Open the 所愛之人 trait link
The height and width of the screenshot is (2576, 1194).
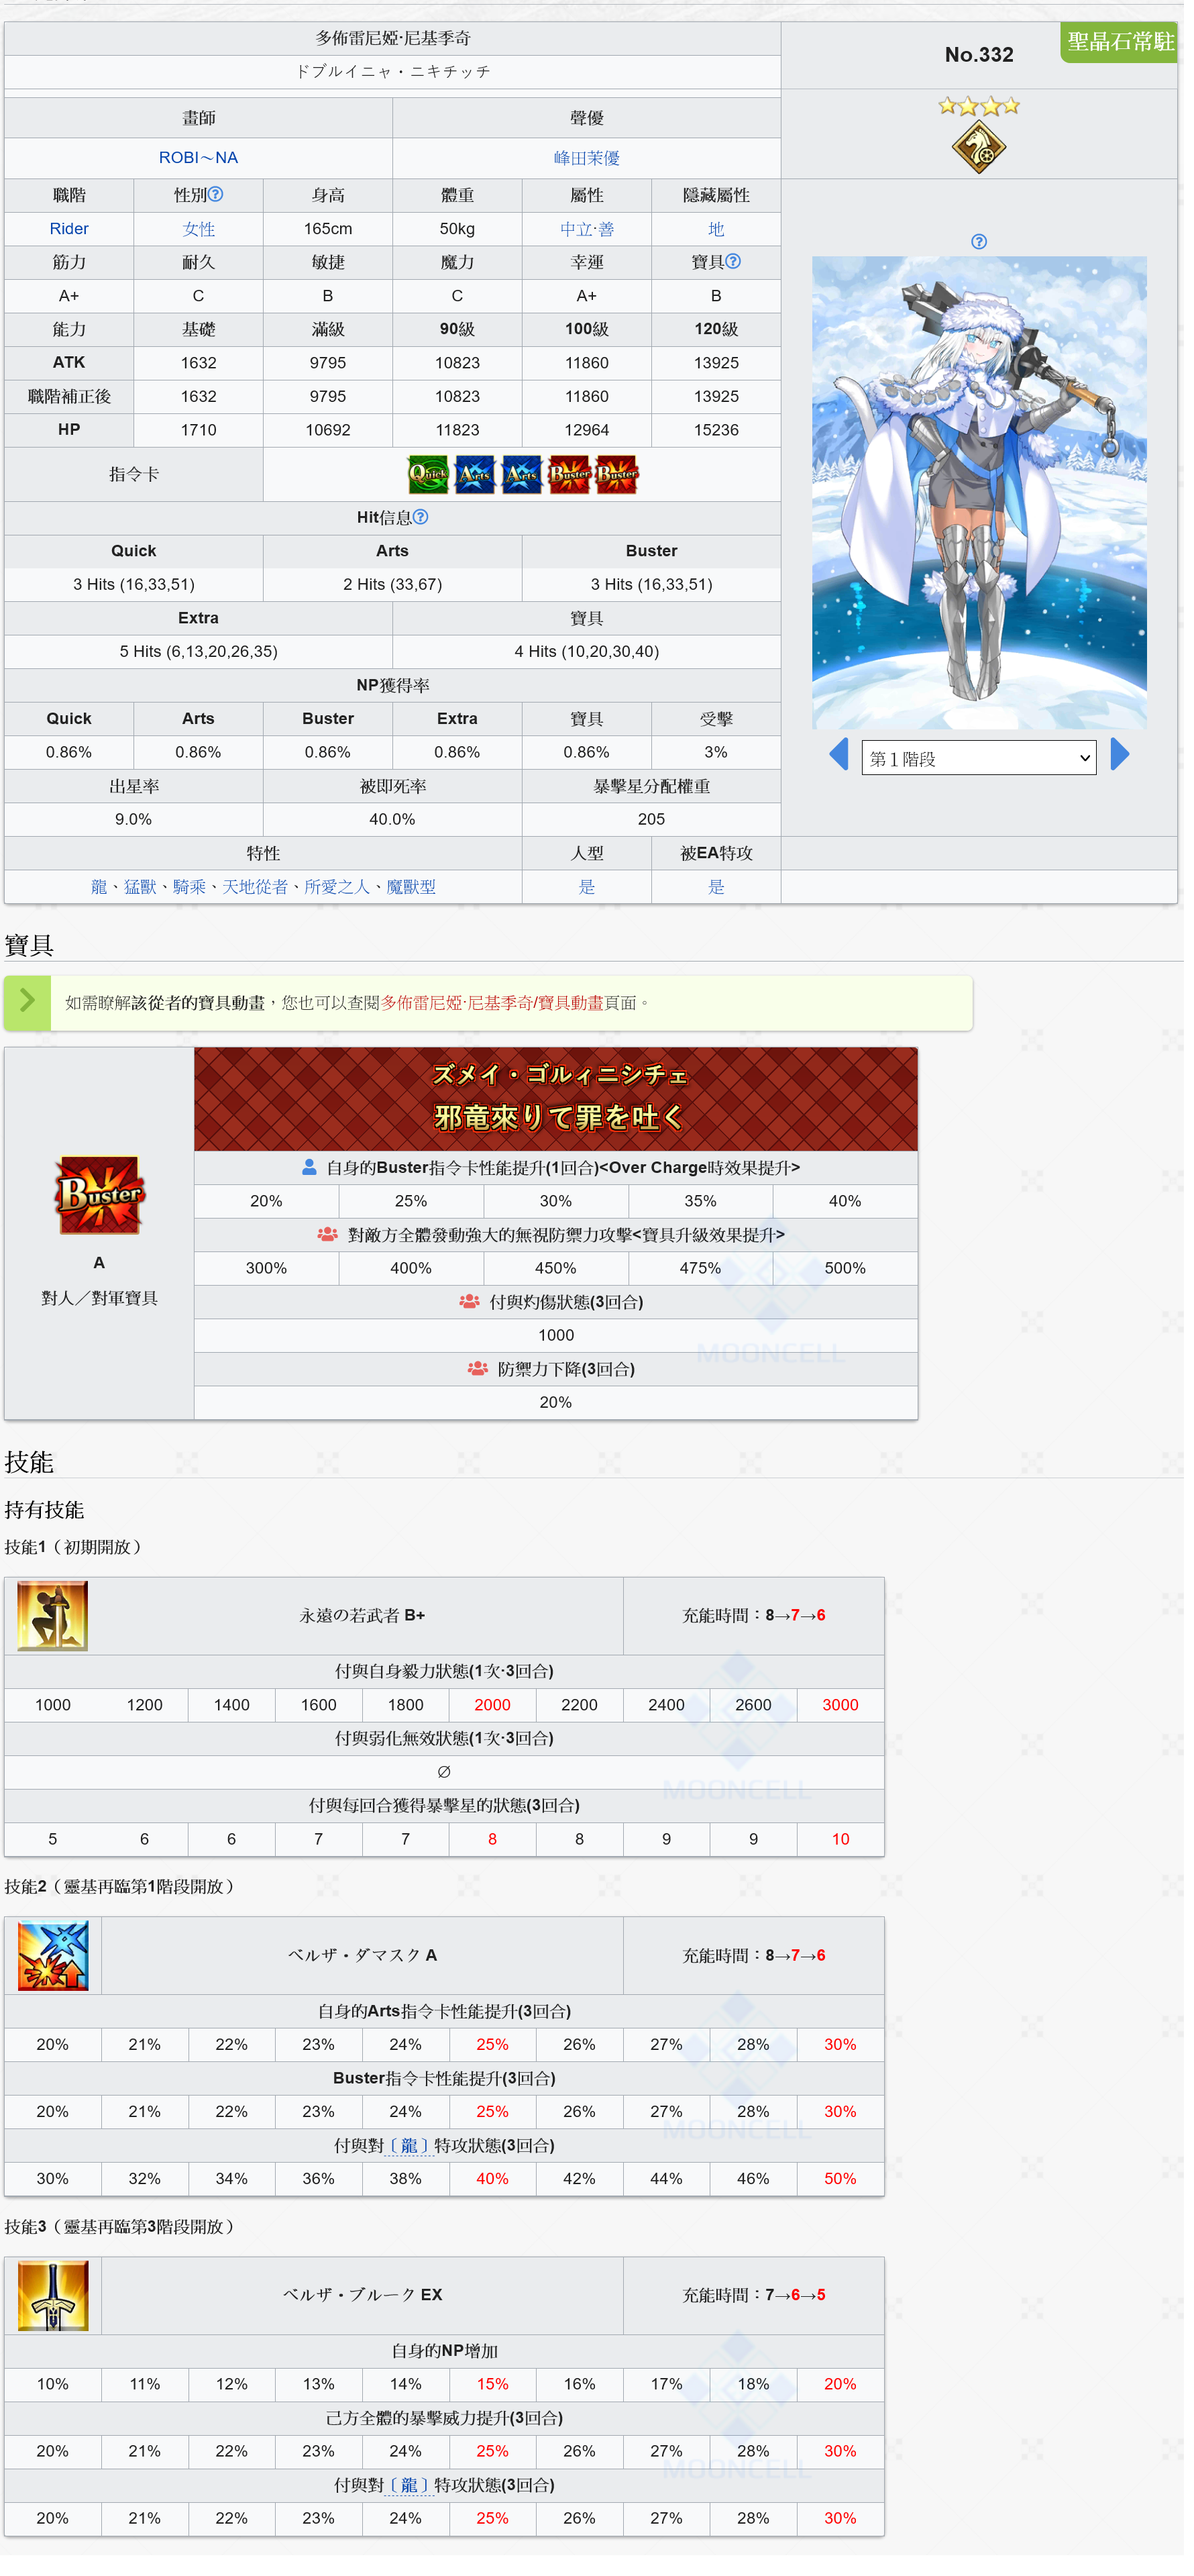[340, 894]
